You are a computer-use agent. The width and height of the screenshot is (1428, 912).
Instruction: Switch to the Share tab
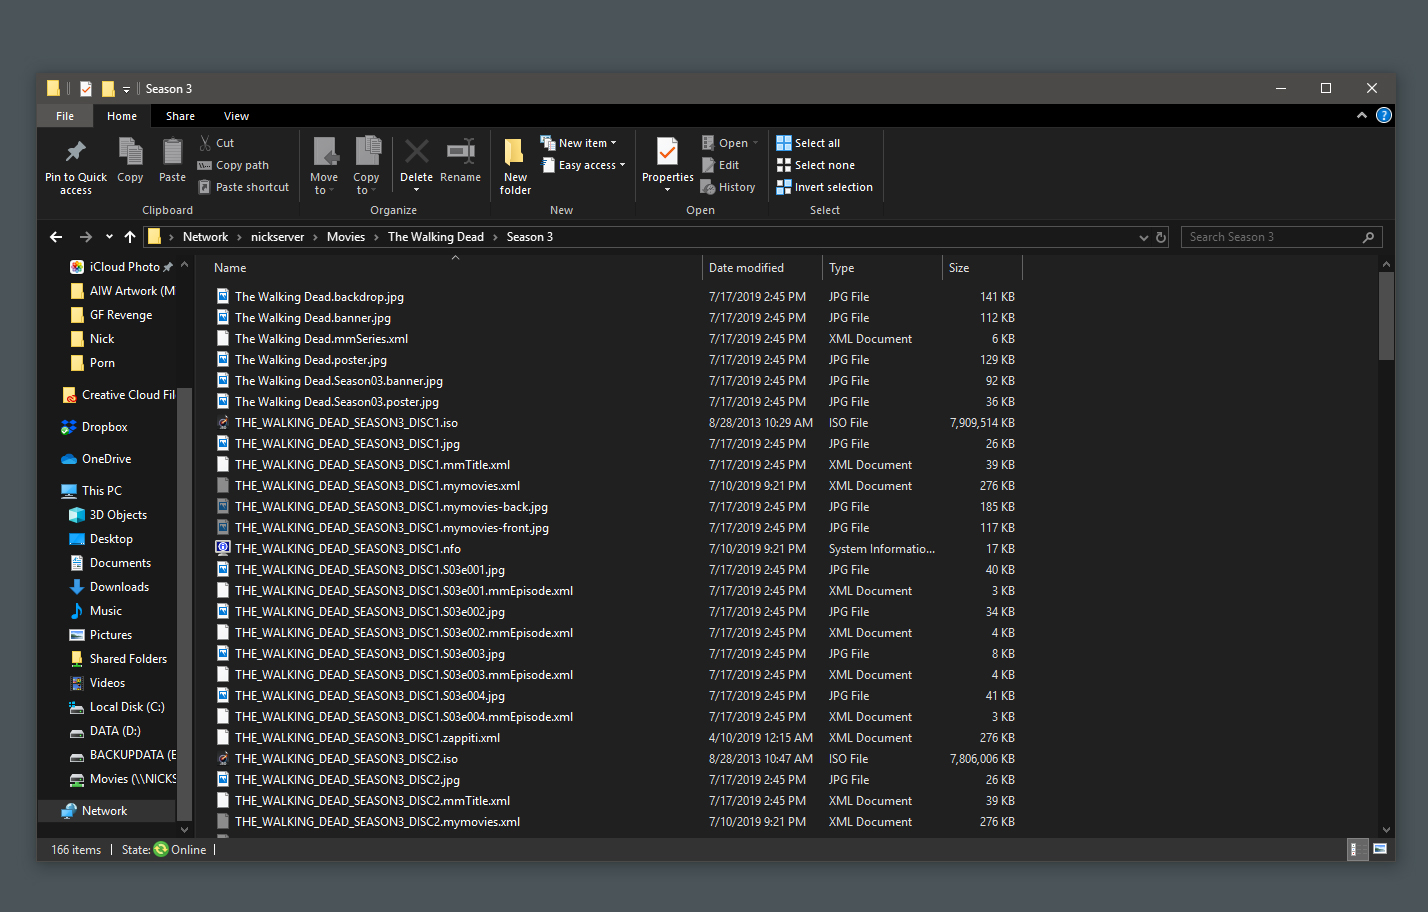180,116
